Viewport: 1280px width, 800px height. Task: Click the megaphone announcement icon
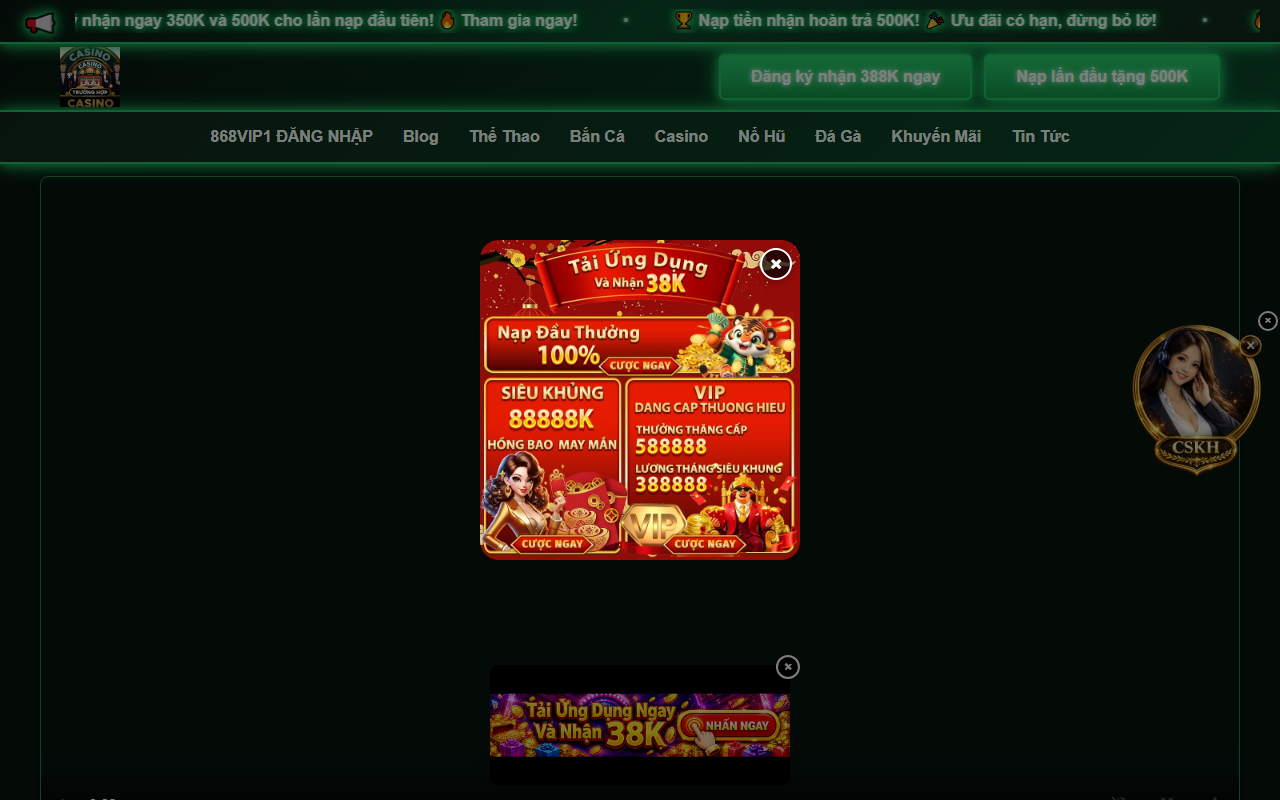coord(40,22)
